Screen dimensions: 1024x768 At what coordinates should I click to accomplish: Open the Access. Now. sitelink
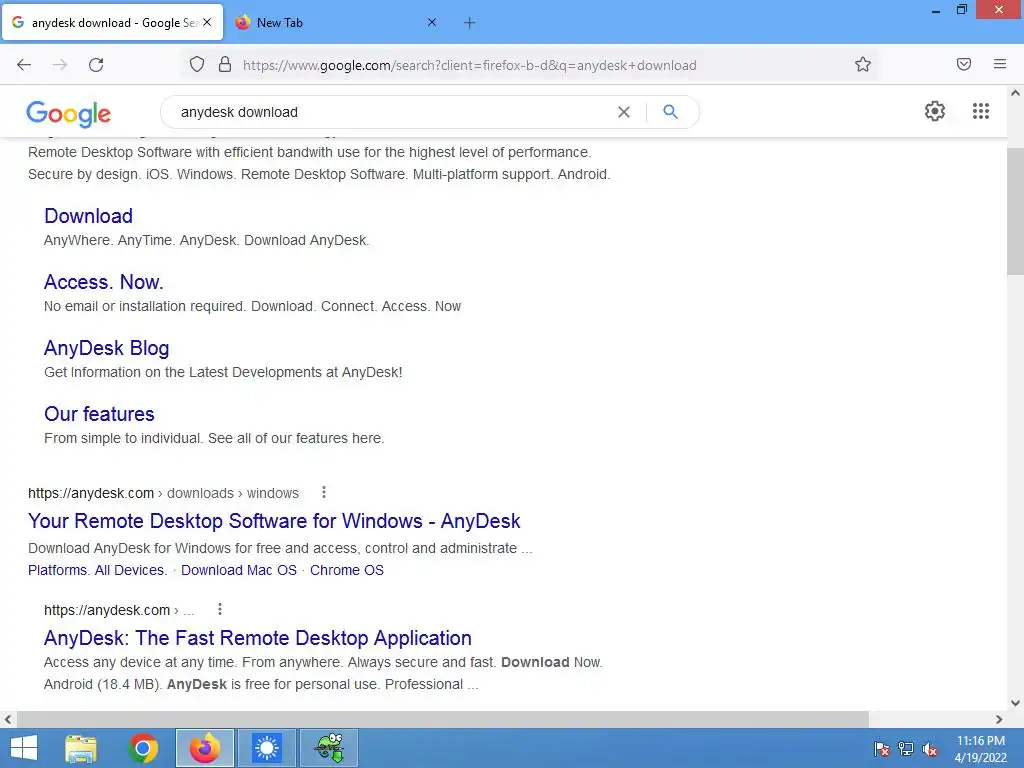pos(103,282)
